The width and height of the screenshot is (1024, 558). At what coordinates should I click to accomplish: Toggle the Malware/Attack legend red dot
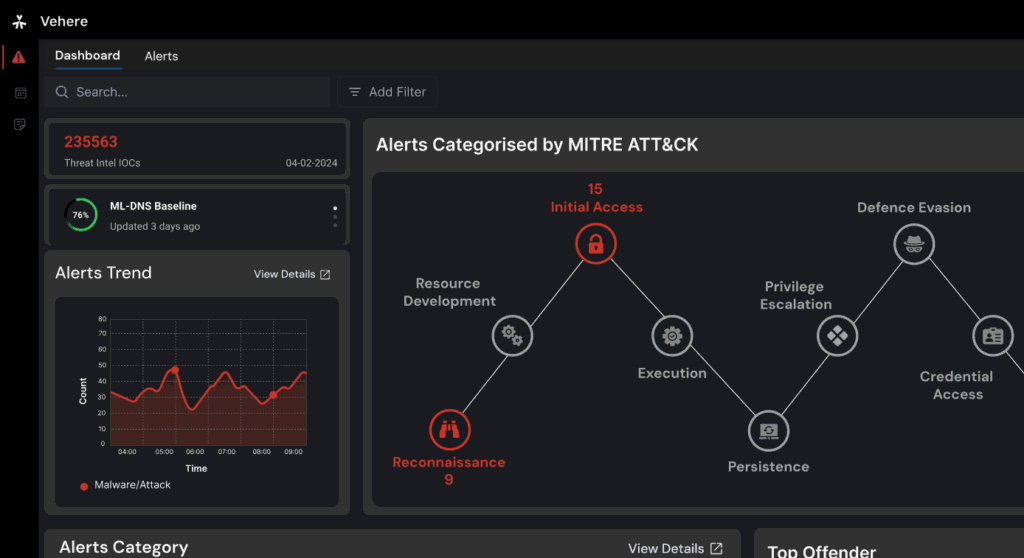84,486
